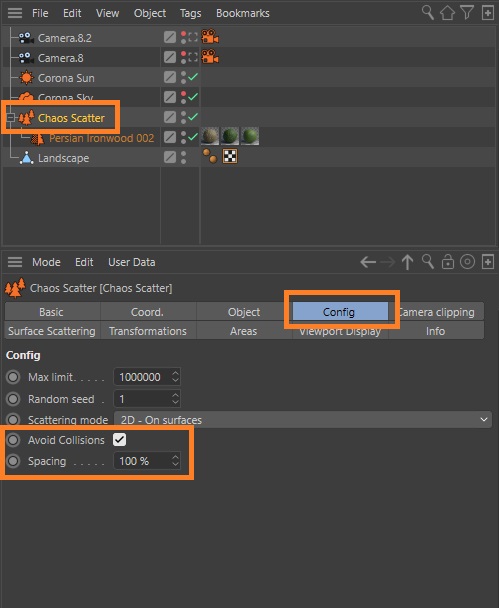The height and width of the screenshot is (608, 499).
Task: Toggle visibility dots for Landscape object
Action: click(183, 157)
